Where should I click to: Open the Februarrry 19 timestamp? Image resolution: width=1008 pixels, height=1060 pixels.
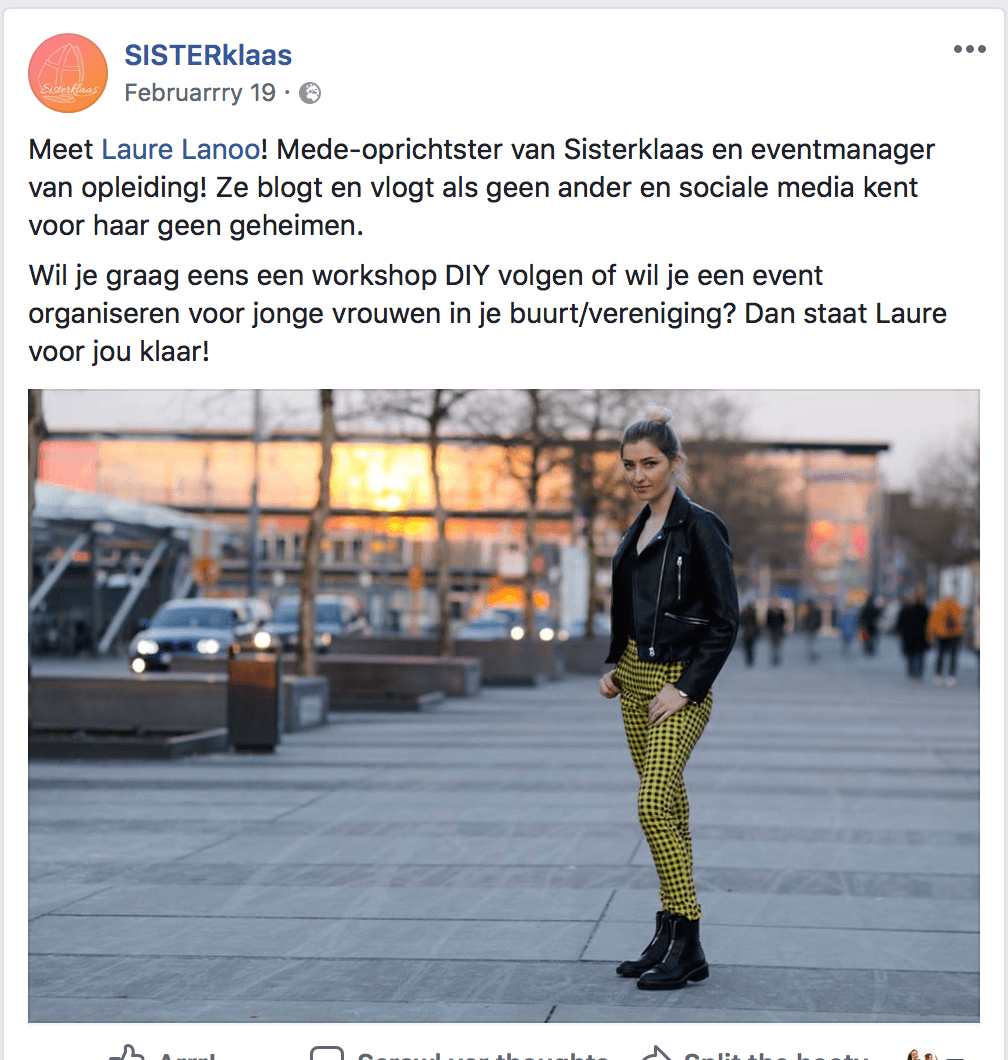200,93
